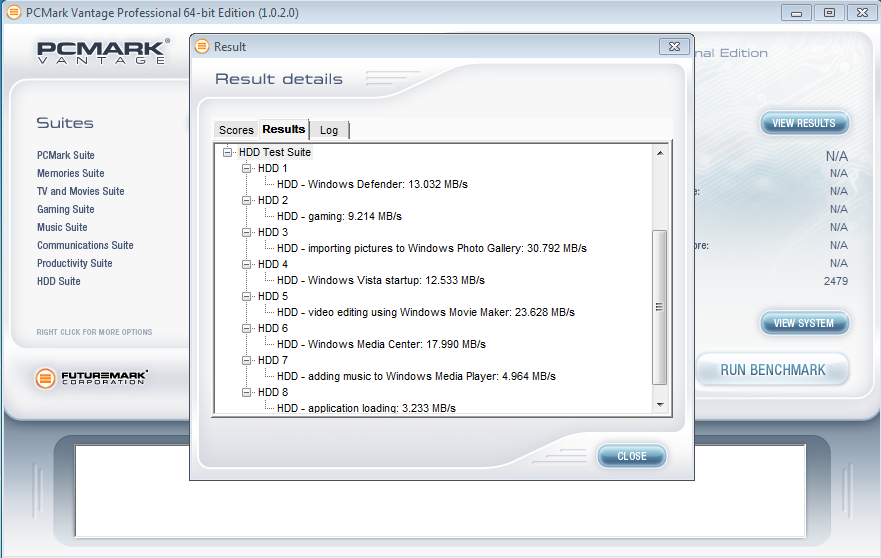Start the test with RUN BENCHMARK
This screenshot has width=881, height=558.
[x=773, y=370]
